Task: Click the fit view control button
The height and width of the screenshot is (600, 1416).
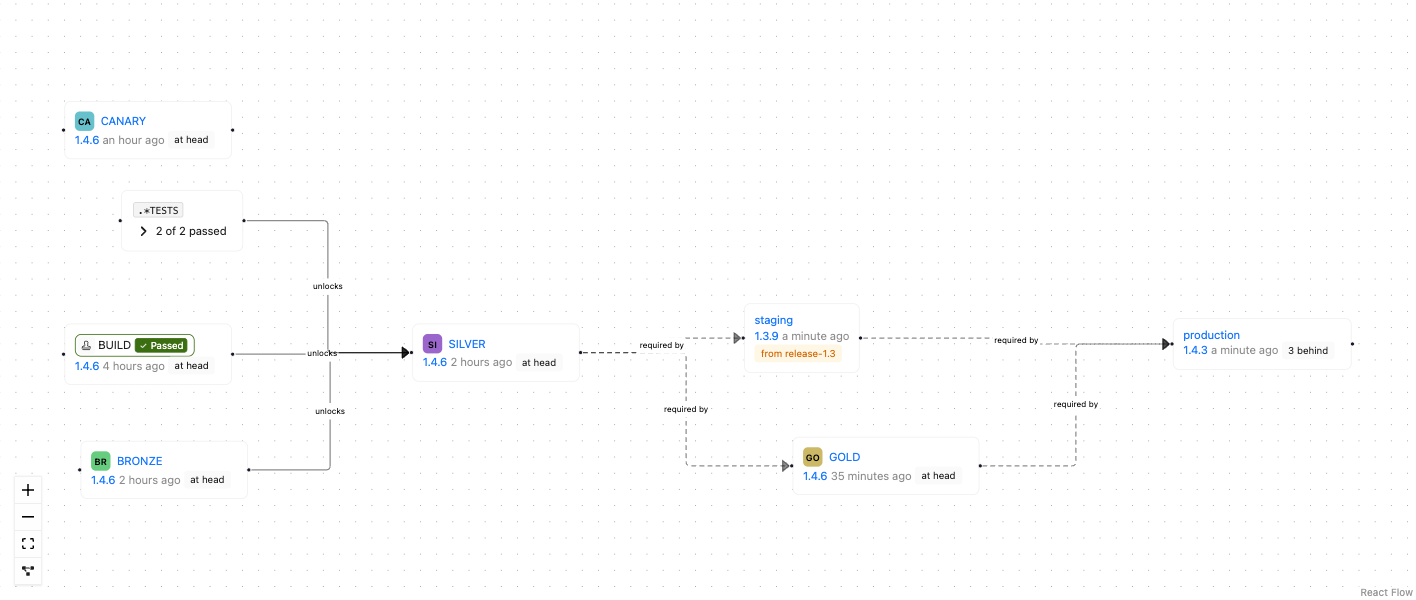Action: [28, 544]
